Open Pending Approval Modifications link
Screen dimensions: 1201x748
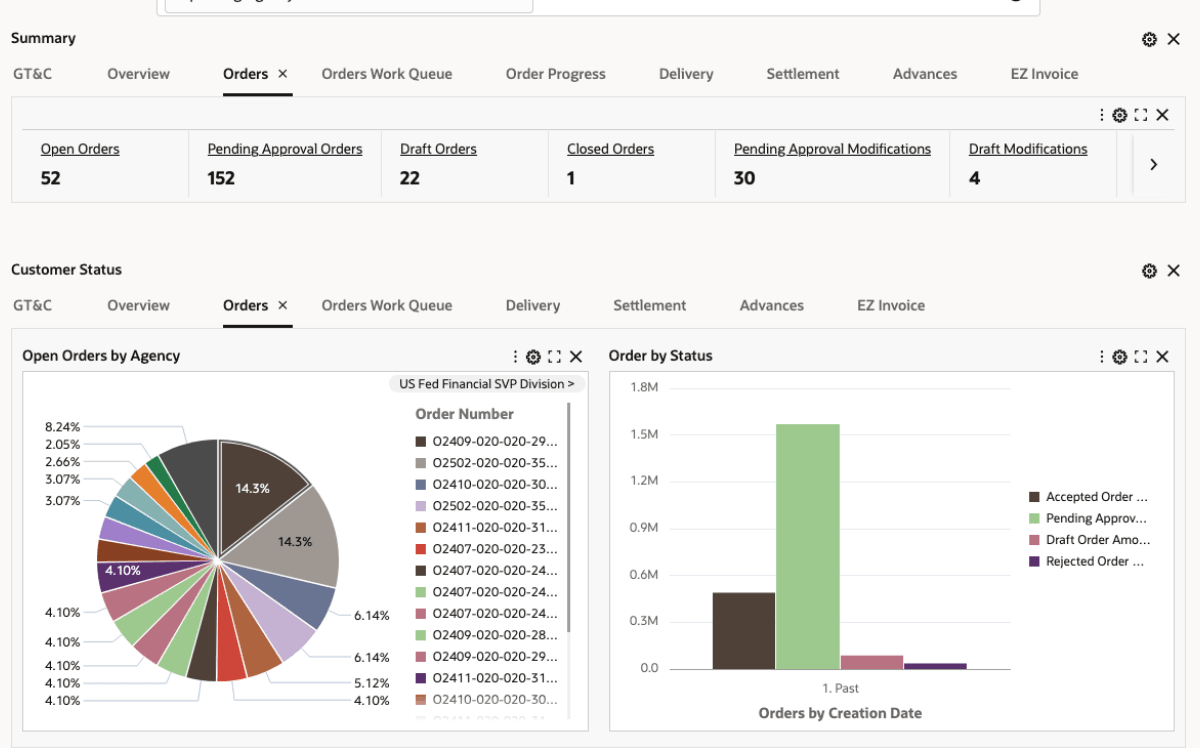[x=832, y=149]
